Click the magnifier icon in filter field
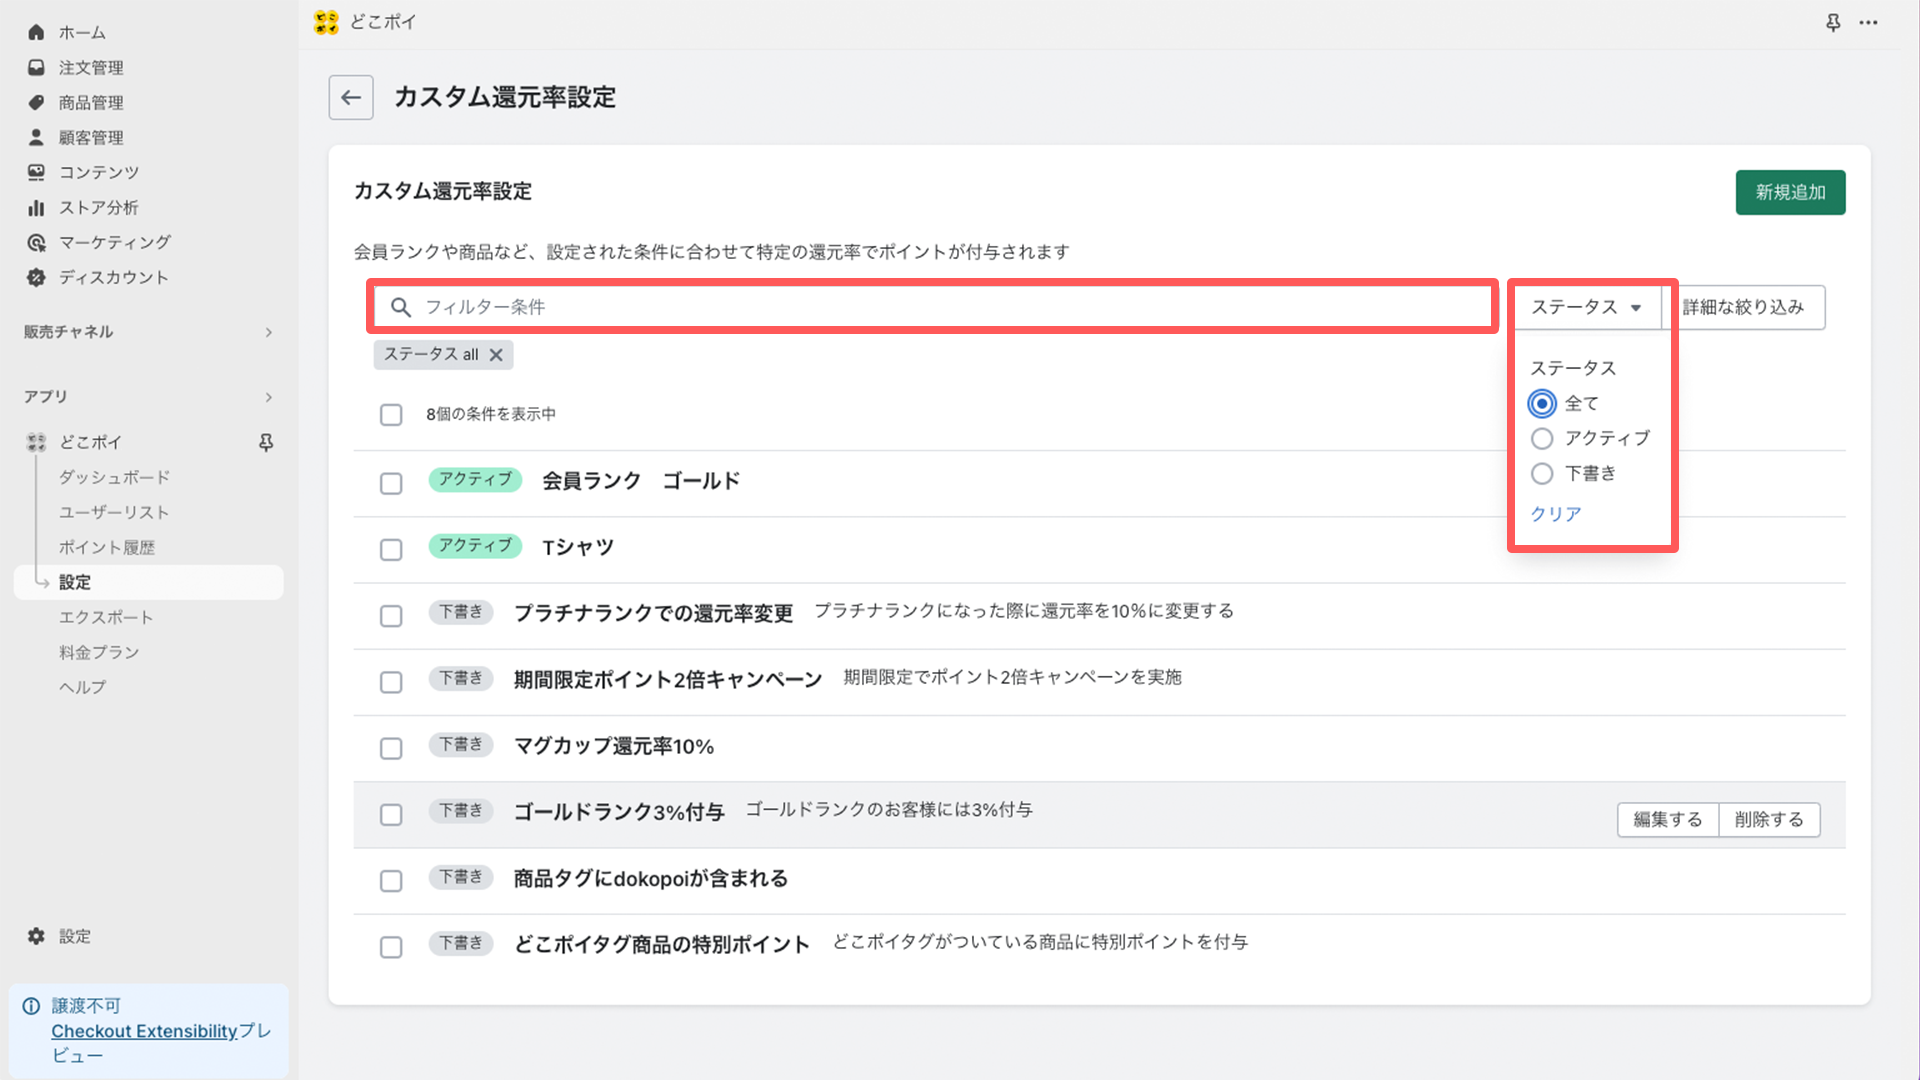 (x=400, y=307)
